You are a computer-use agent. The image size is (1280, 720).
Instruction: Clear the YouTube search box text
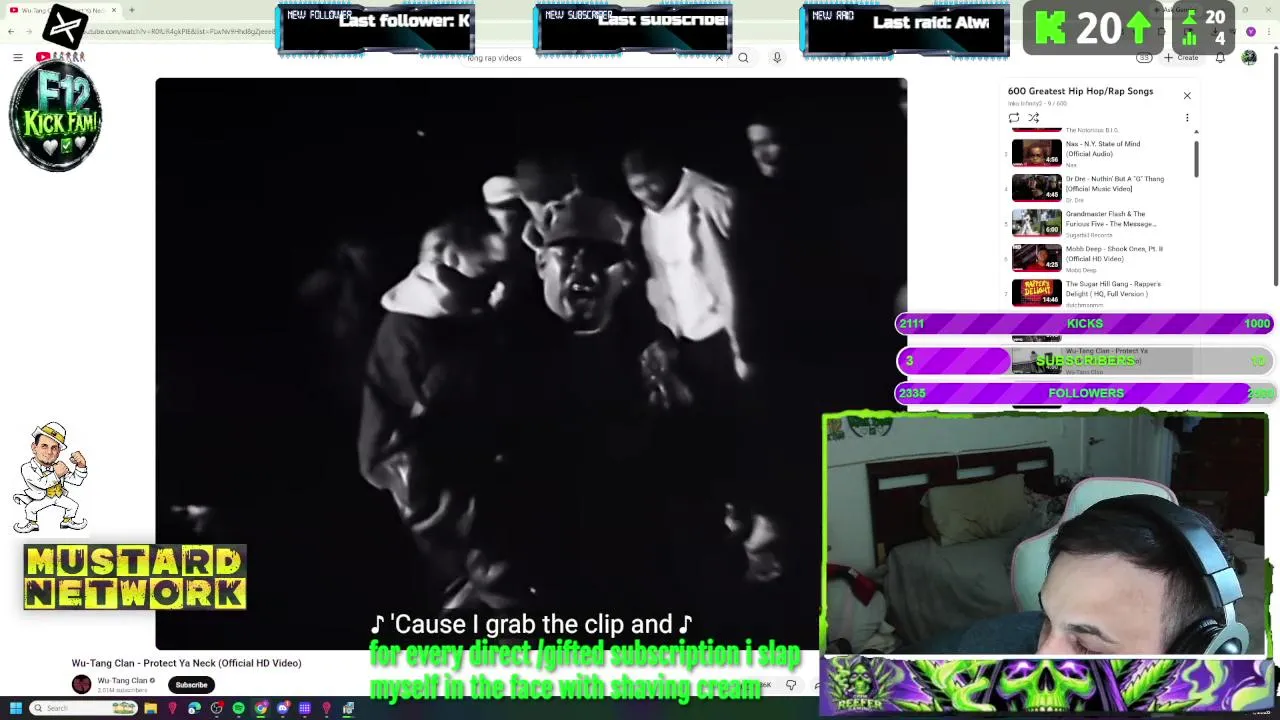tap(718, 58)
